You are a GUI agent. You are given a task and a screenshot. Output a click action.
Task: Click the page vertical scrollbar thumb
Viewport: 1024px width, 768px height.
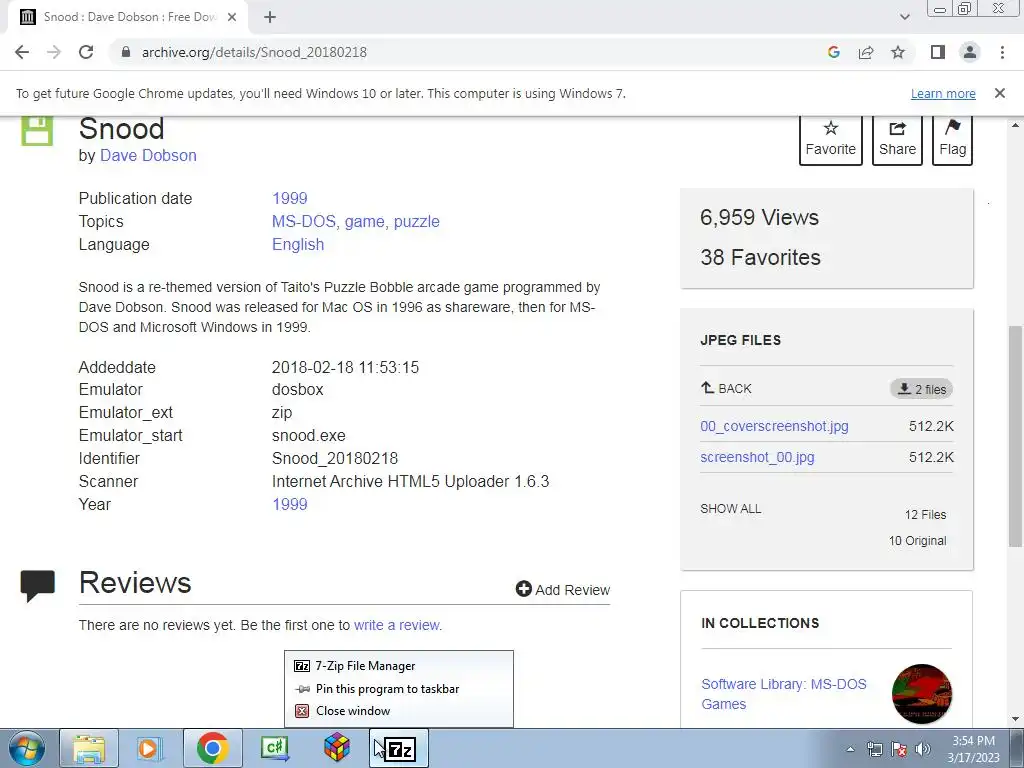pyautogui.click(x=1016, y=435)
